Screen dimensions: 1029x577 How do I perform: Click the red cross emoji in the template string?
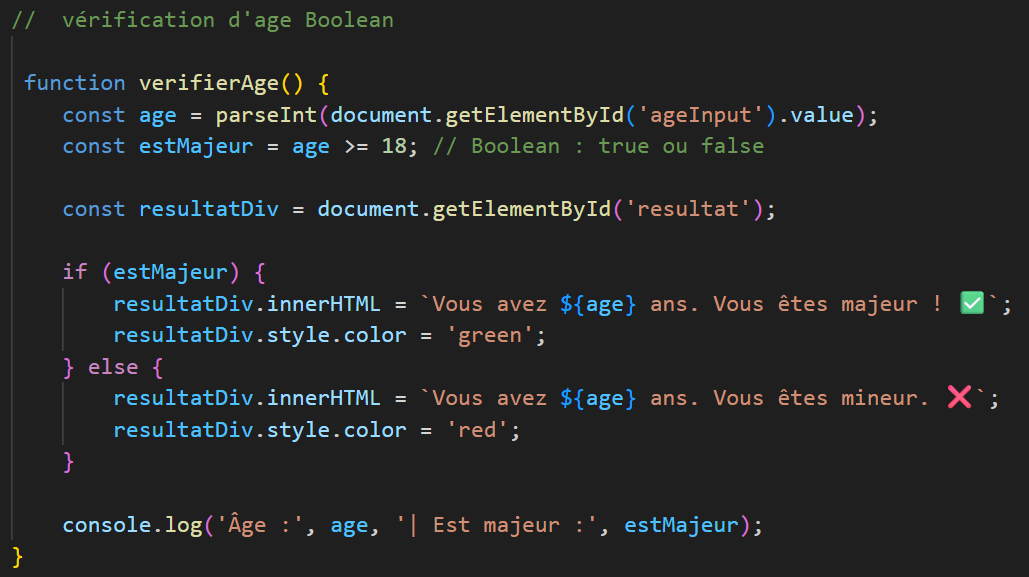[x=960, y=398]
